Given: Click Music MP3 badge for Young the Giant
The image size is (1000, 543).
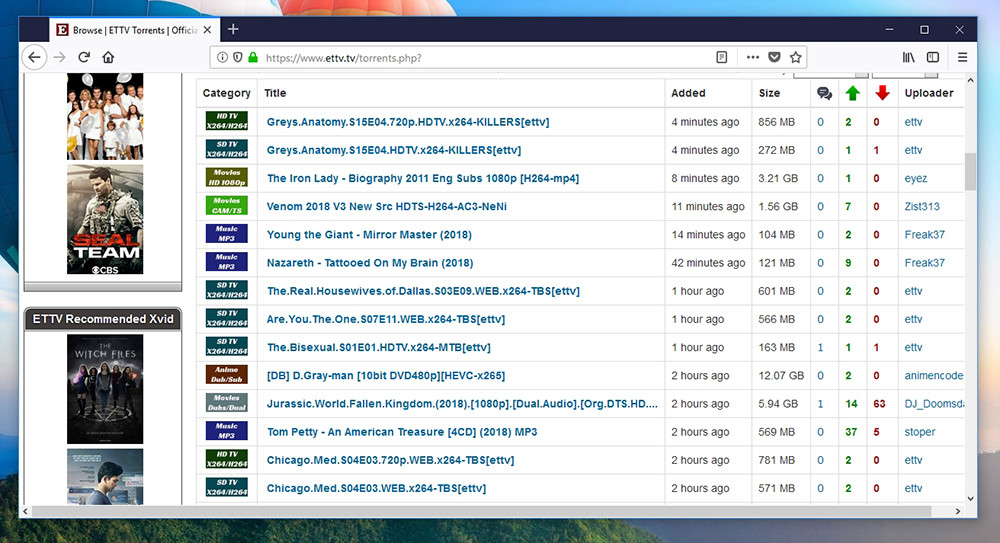Looking at the screenshot, I should click(x=226, y=234).
